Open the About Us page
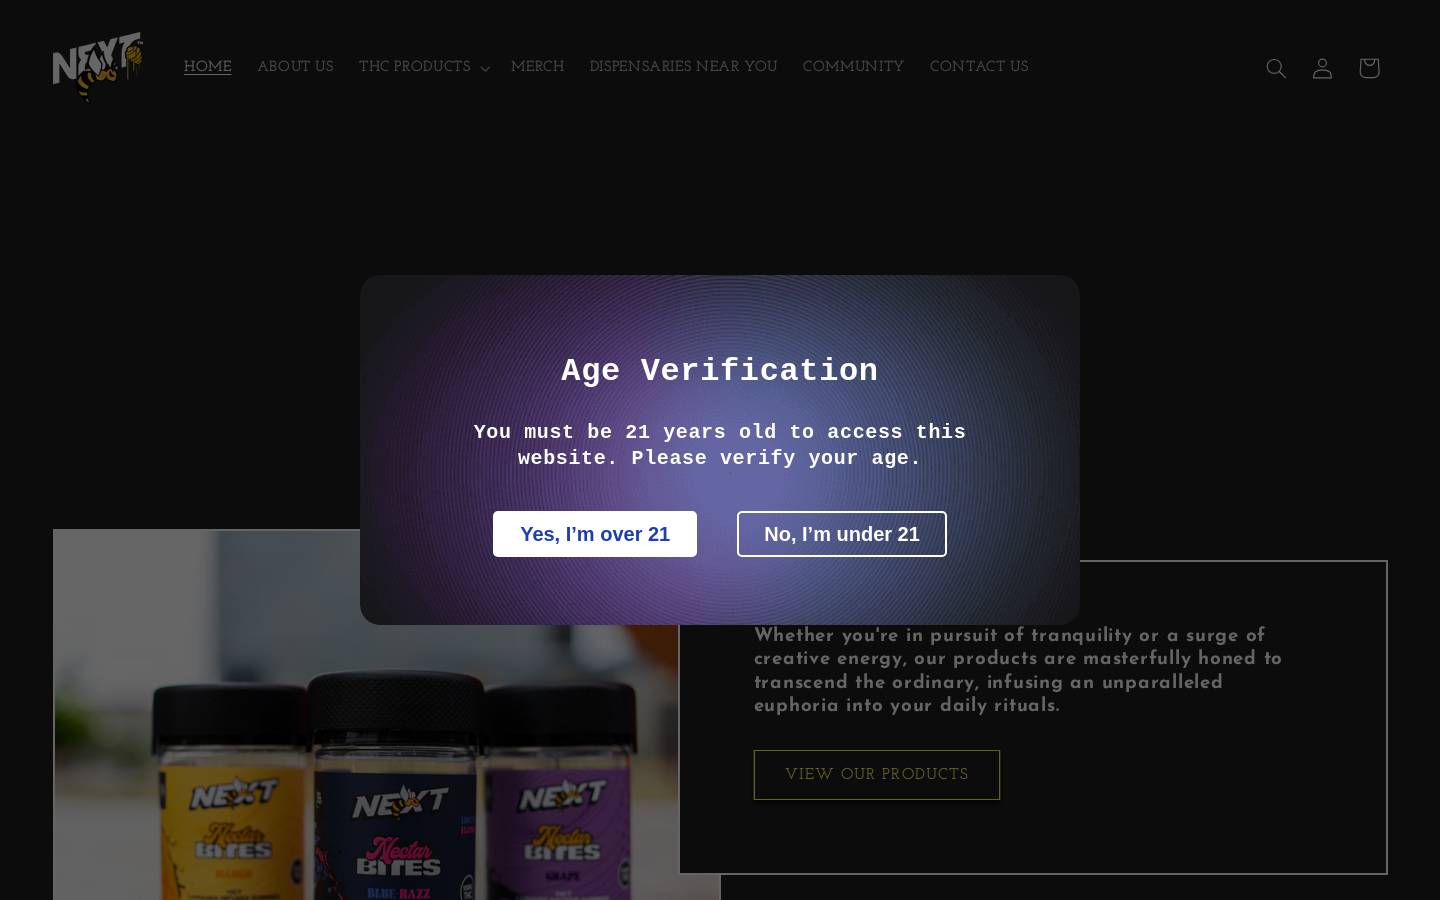1440x900 pixels. pyautogui.click(x=296, y=67)
